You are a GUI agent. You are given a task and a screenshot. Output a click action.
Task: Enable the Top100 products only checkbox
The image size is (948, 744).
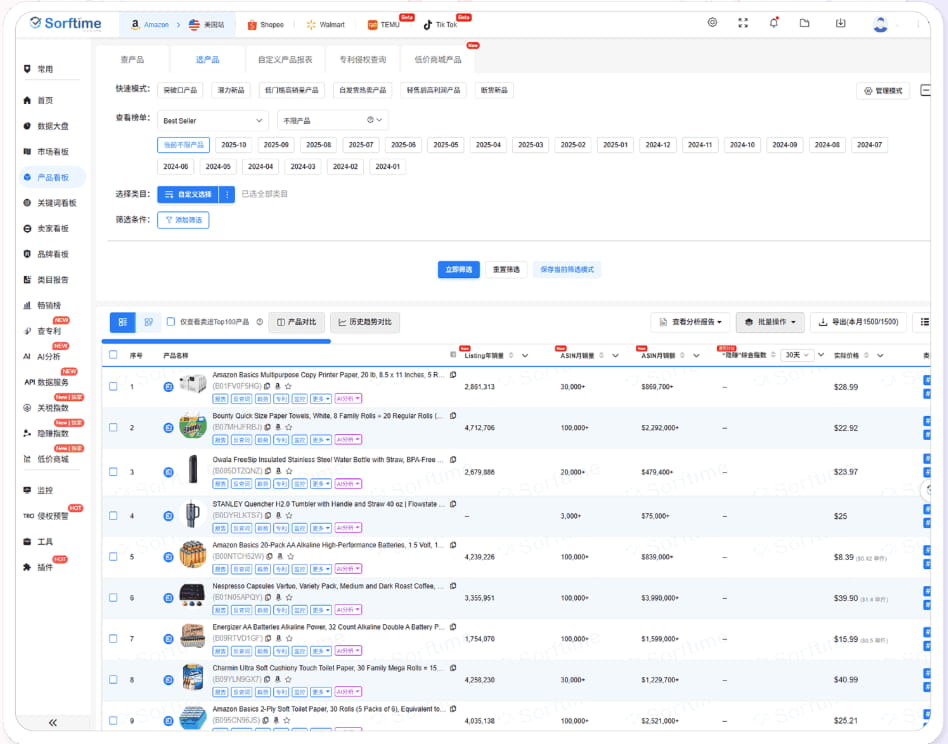170,322
